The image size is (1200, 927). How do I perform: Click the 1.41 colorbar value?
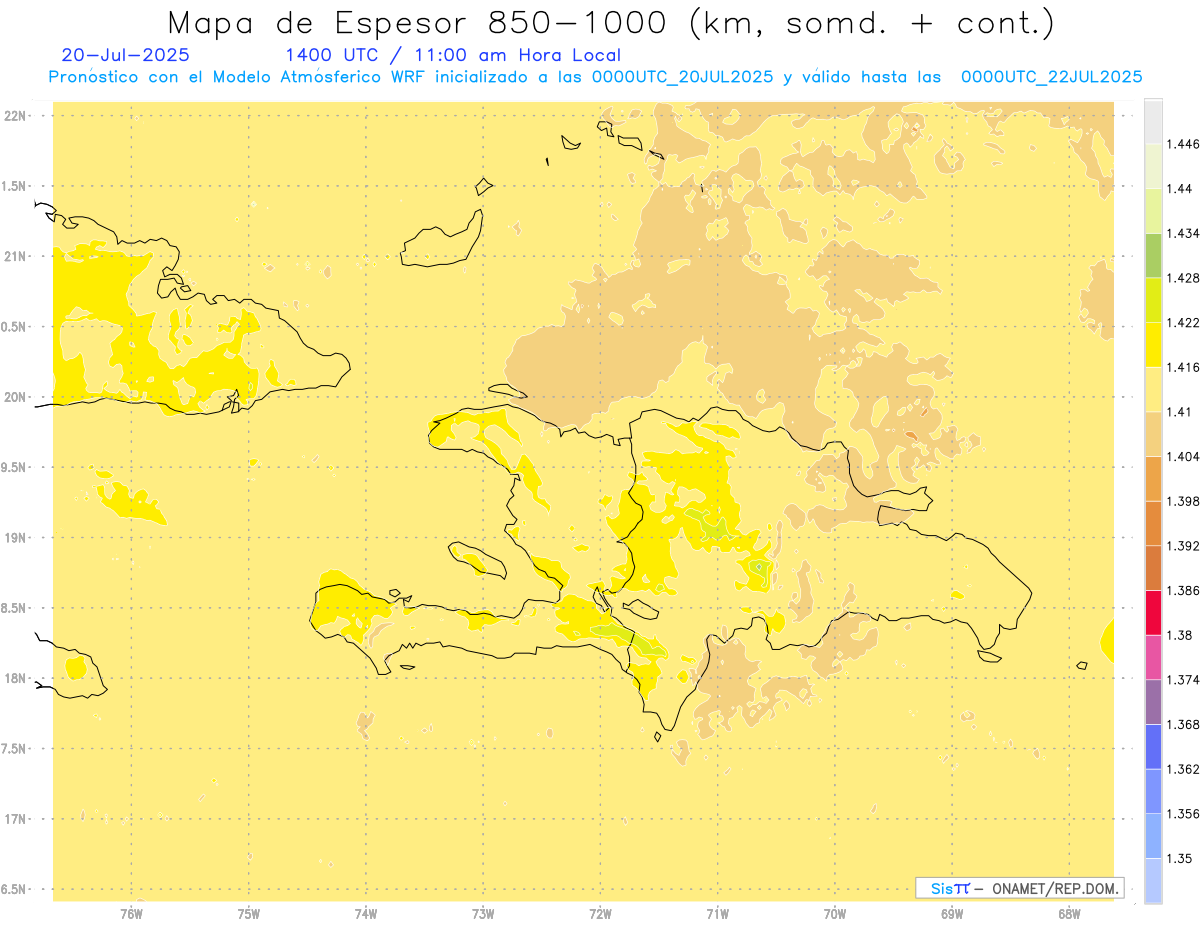[1179, 412]
